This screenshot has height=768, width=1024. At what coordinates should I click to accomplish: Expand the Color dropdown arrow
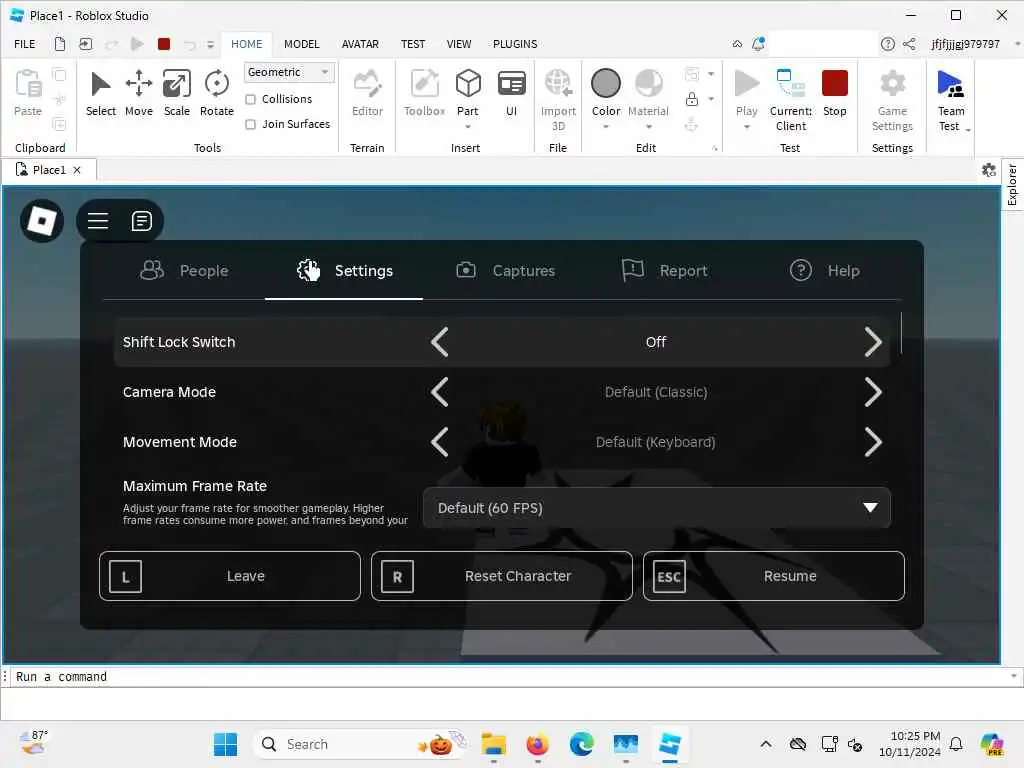605,127
